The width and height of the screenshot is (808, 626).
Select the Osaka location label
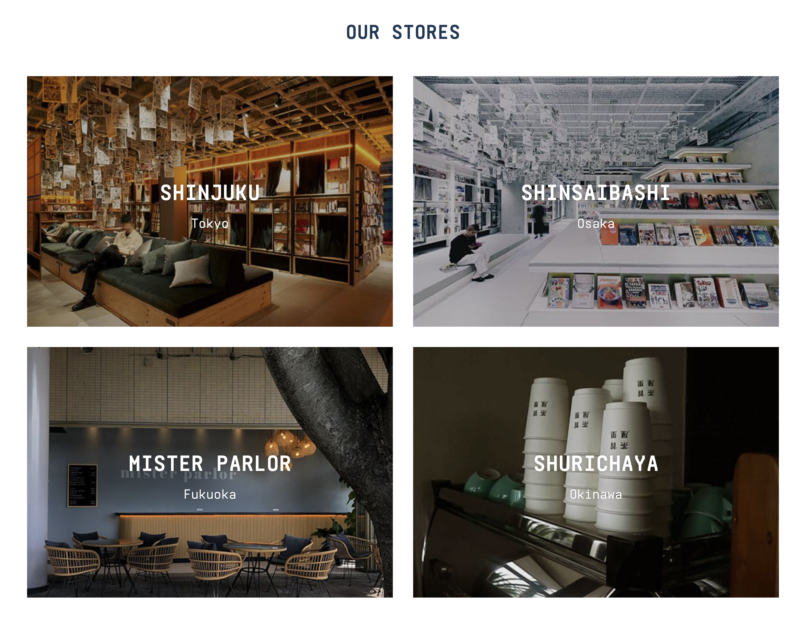pyautogui.click(x=596, y=224)
